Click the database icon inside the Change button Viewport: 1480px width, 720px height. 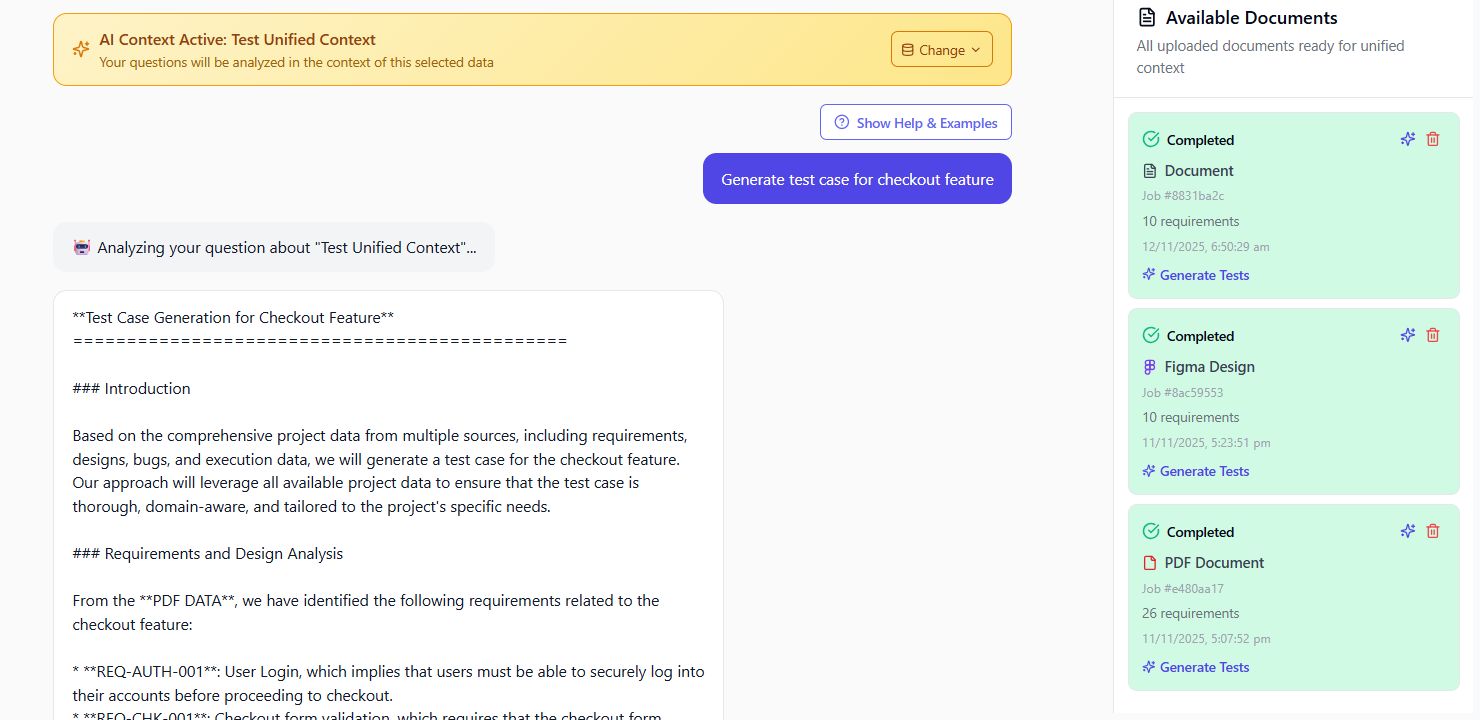908,48
